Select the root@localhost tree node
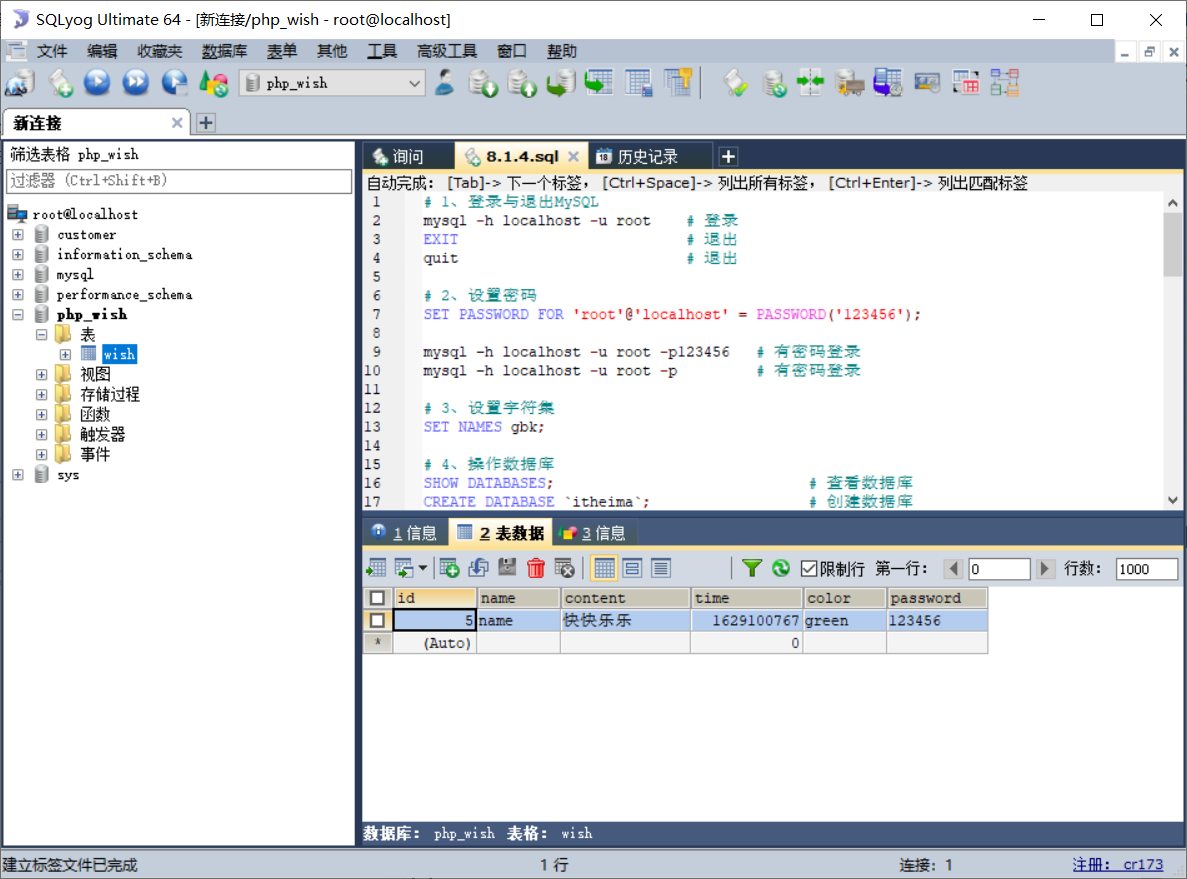This screenshot has height=879, width=1187. click(x=85, y=214)
